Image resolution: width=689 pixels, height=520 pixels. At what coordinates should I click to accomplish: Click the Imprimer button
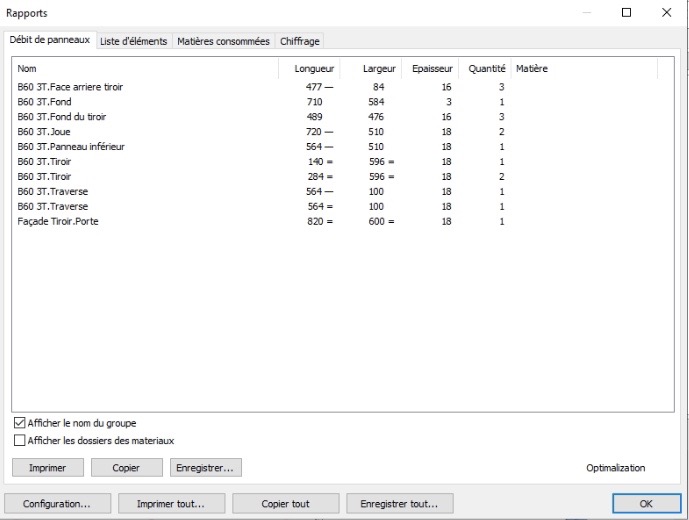[x=47, y=467]
